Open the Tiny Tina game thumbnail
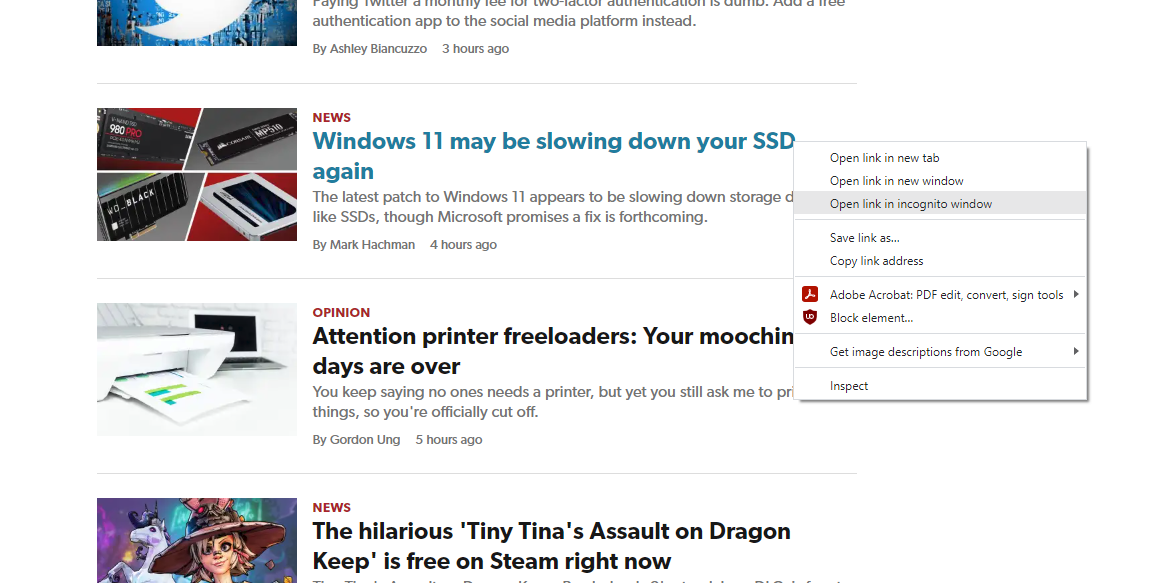Image resolution: width=1173 pixels, height=583 pixels. pyautogui.click(x=197, y=540)
